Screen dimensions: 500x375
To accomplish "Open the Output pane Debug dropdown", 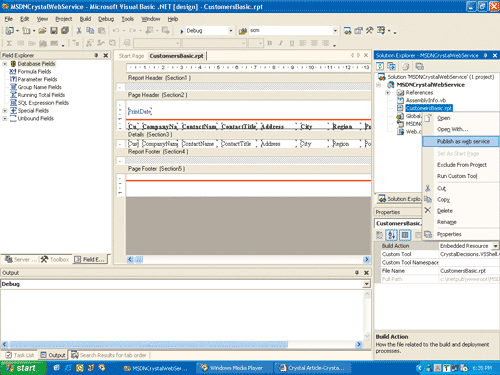I will pos(367,284).
